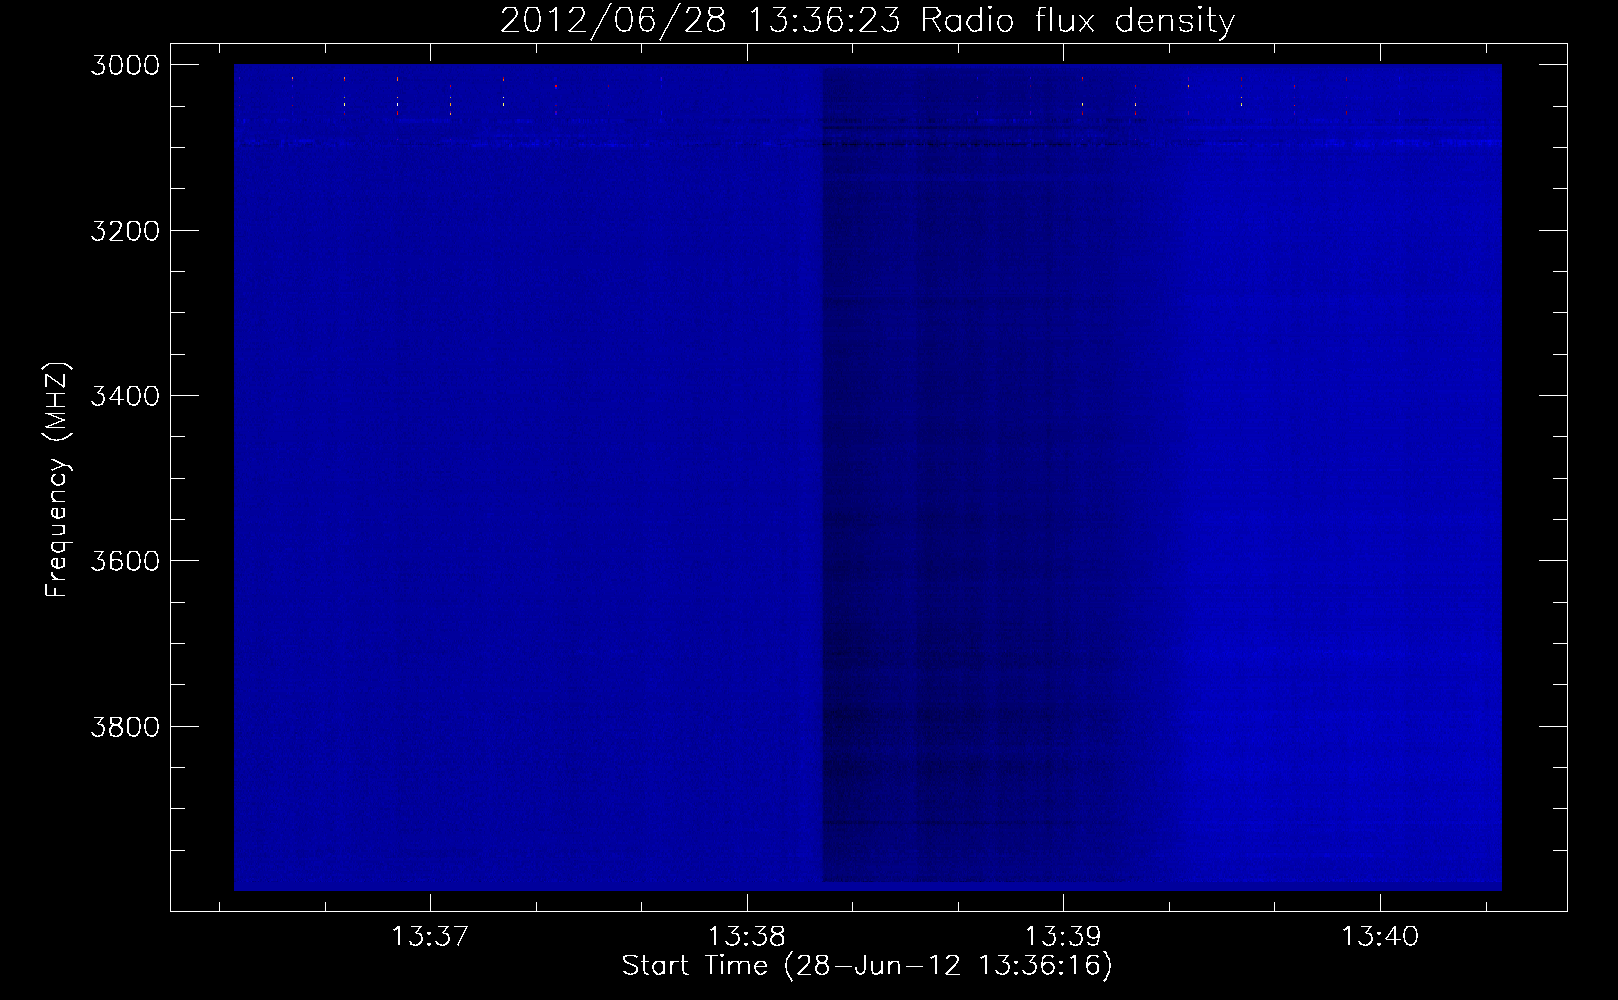Click the 3600 frequency tick label
Image resolution: width=1618 pixels, height=1000 pixels.
[x=125, y=561]
